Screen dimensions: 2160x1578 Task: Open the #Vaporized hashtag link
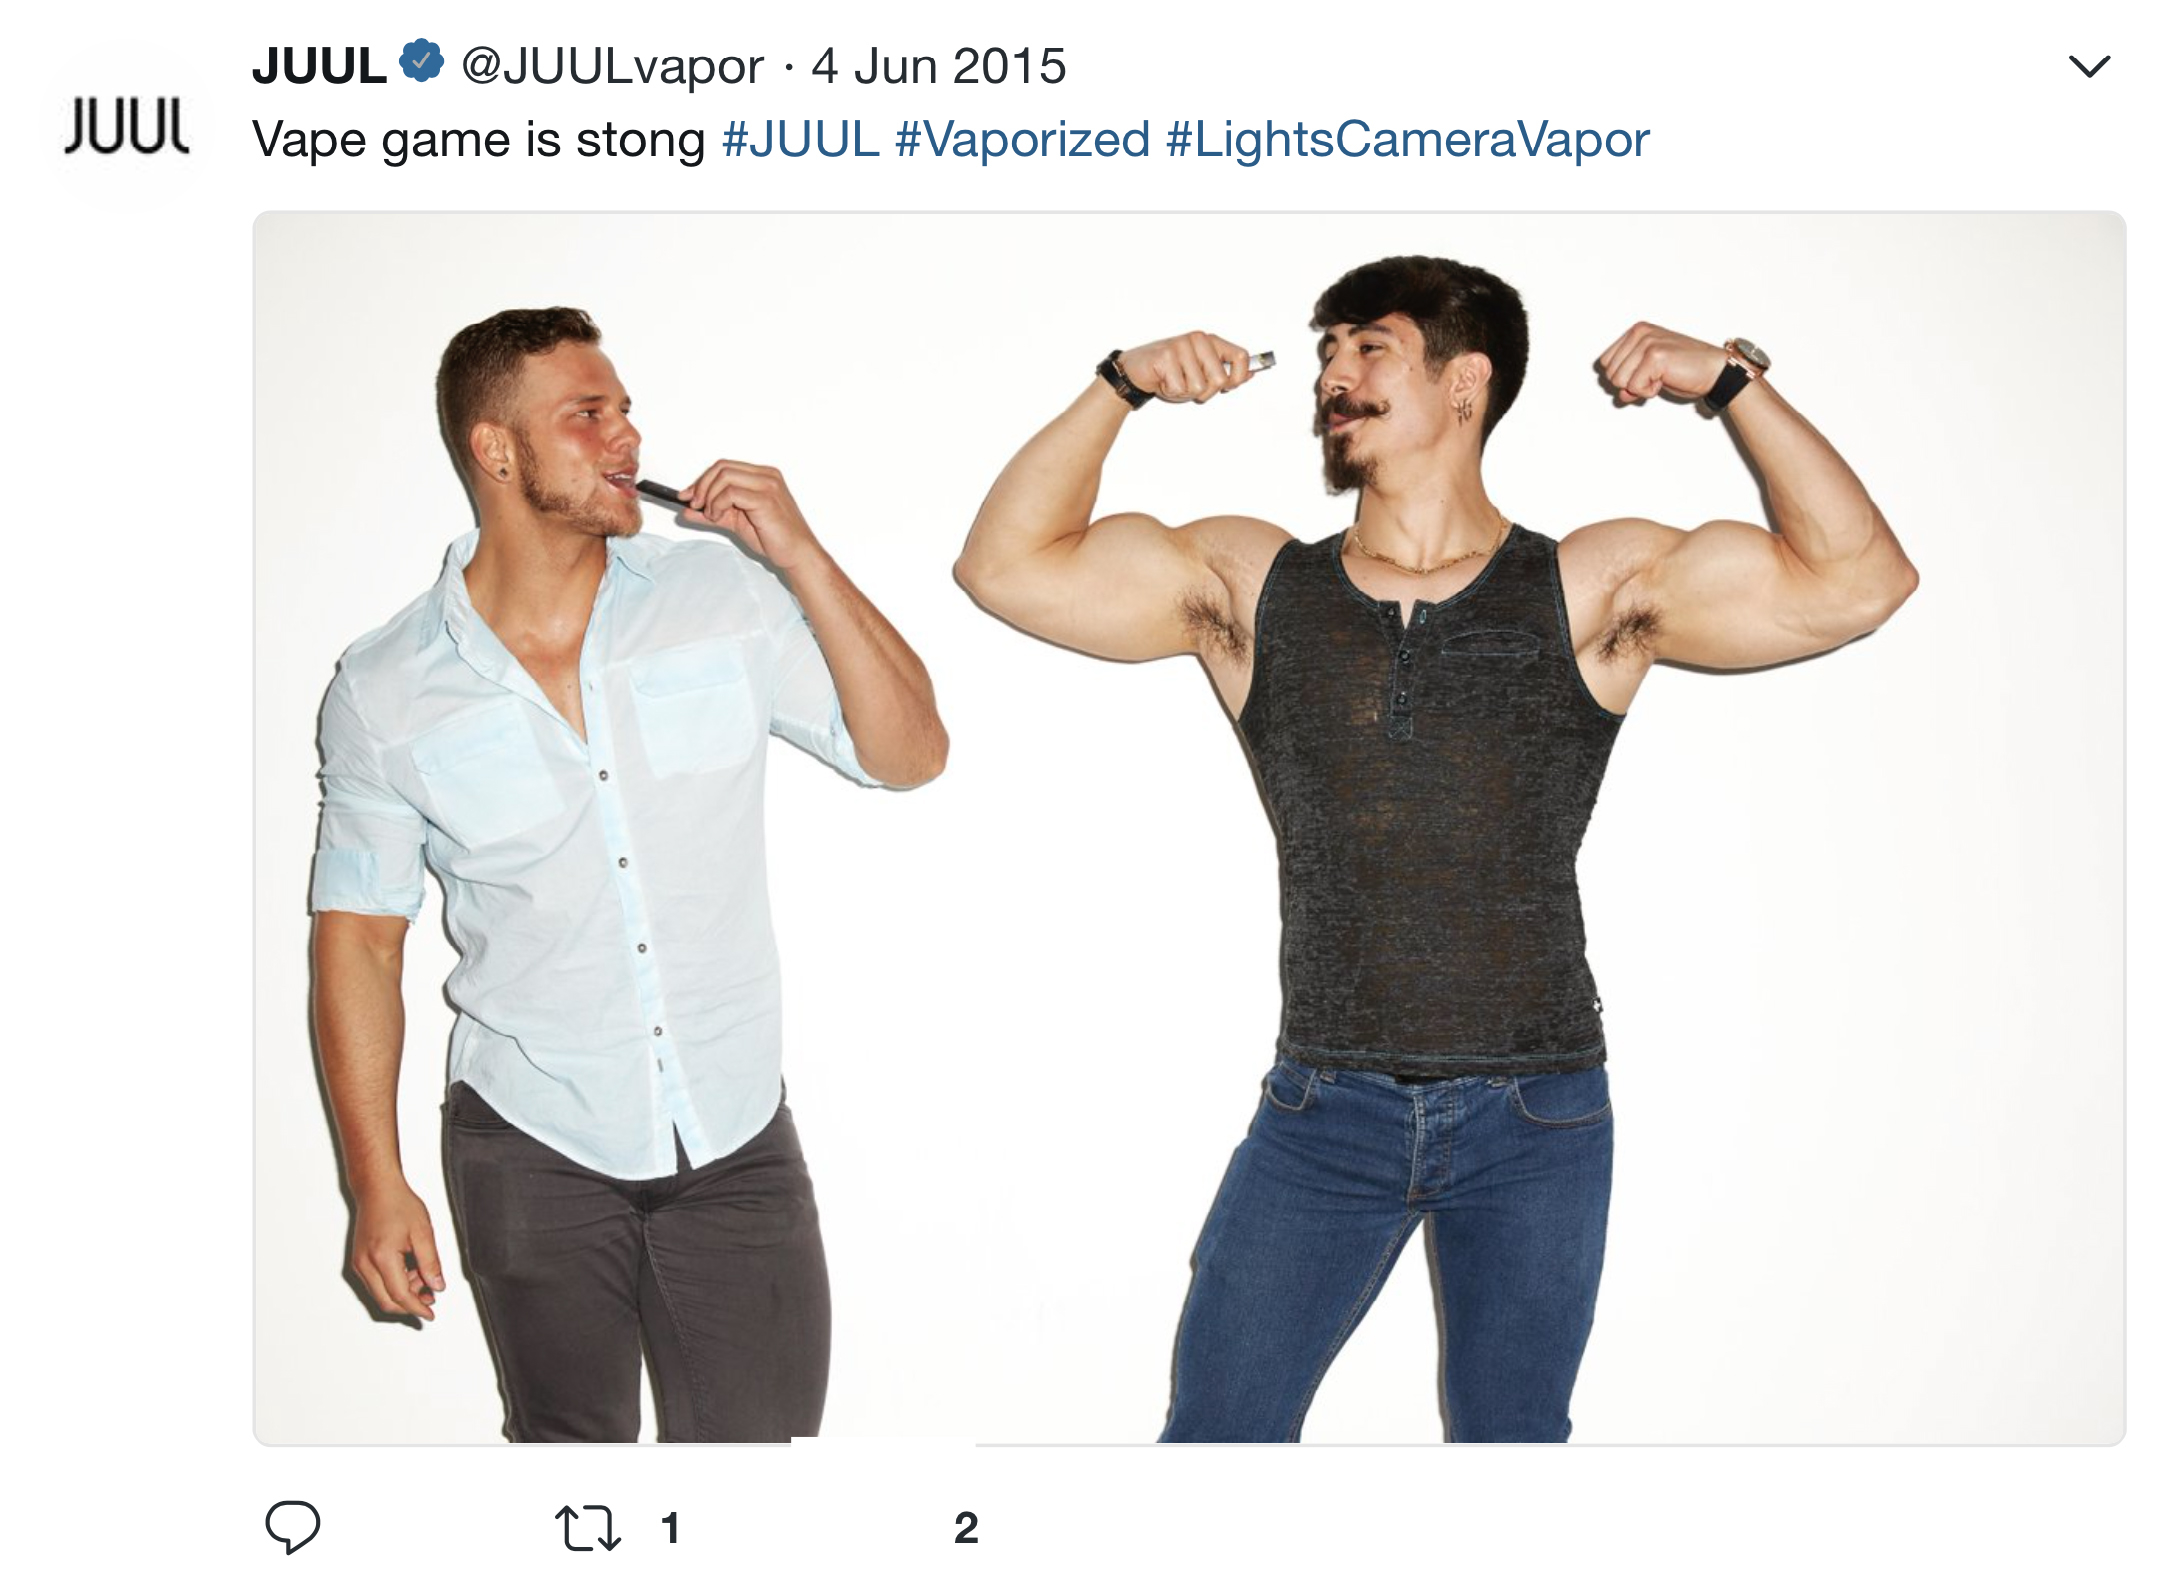coord(1022,139)
